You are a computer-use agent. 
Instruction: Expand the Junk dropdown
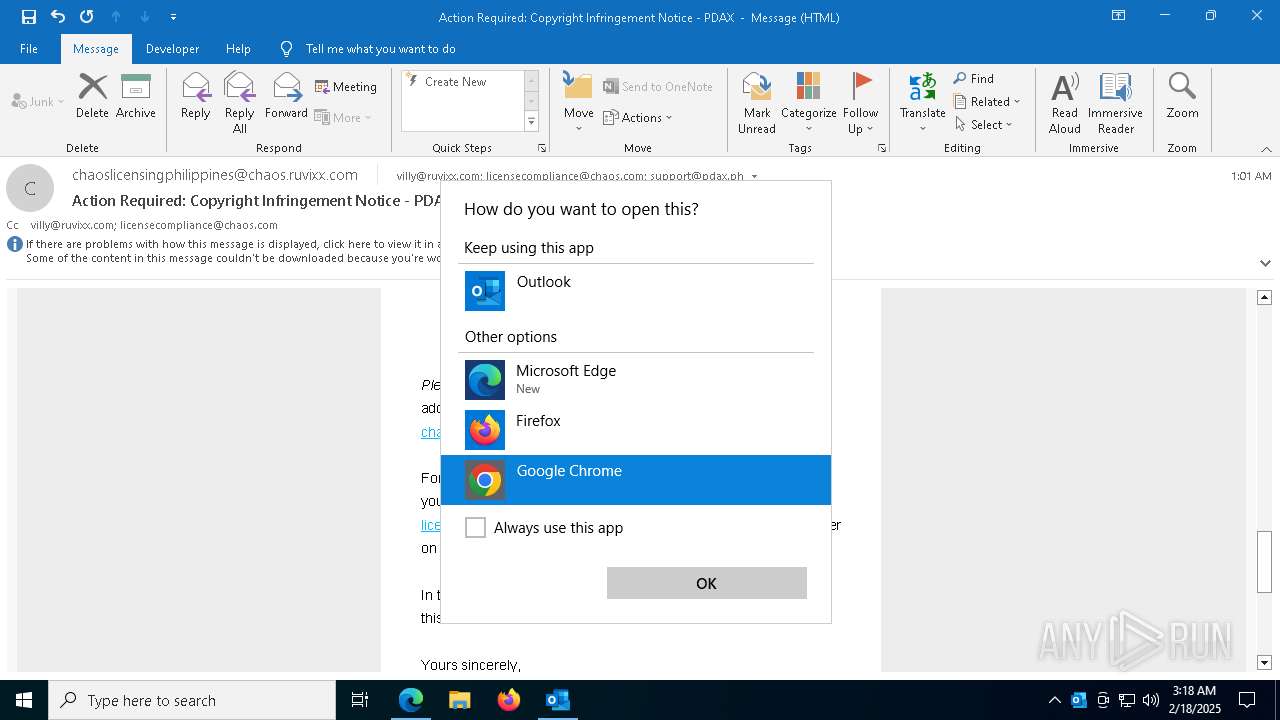(38, 101)
